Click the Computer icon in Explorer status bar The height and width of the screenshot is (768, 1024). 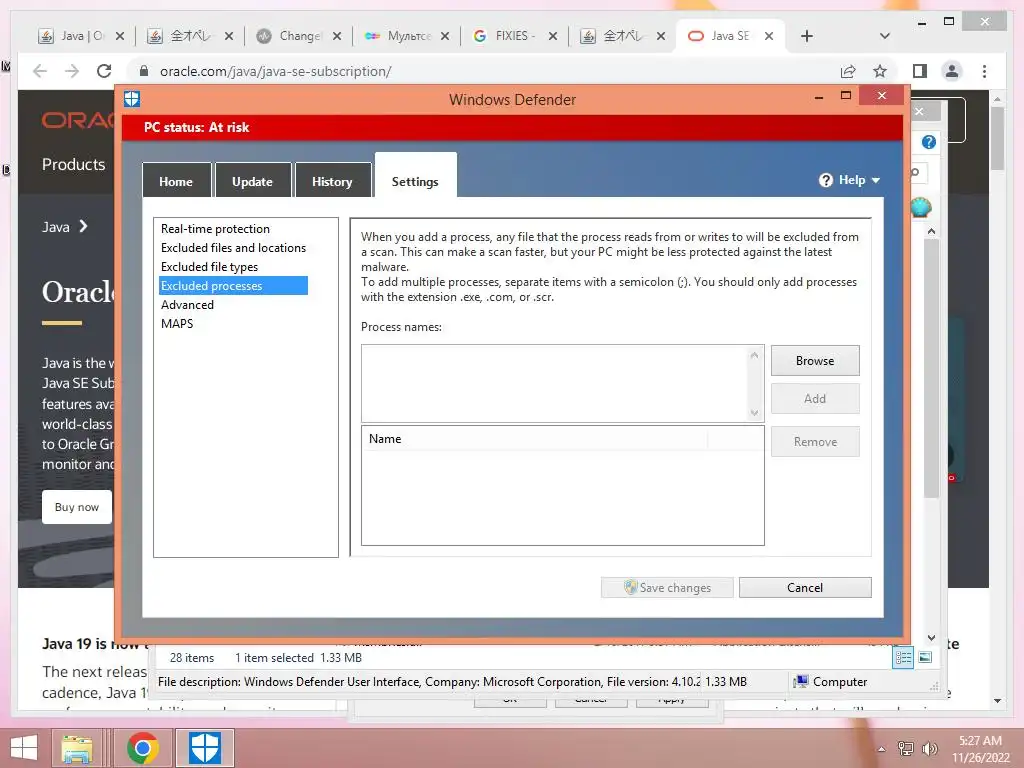801,681
